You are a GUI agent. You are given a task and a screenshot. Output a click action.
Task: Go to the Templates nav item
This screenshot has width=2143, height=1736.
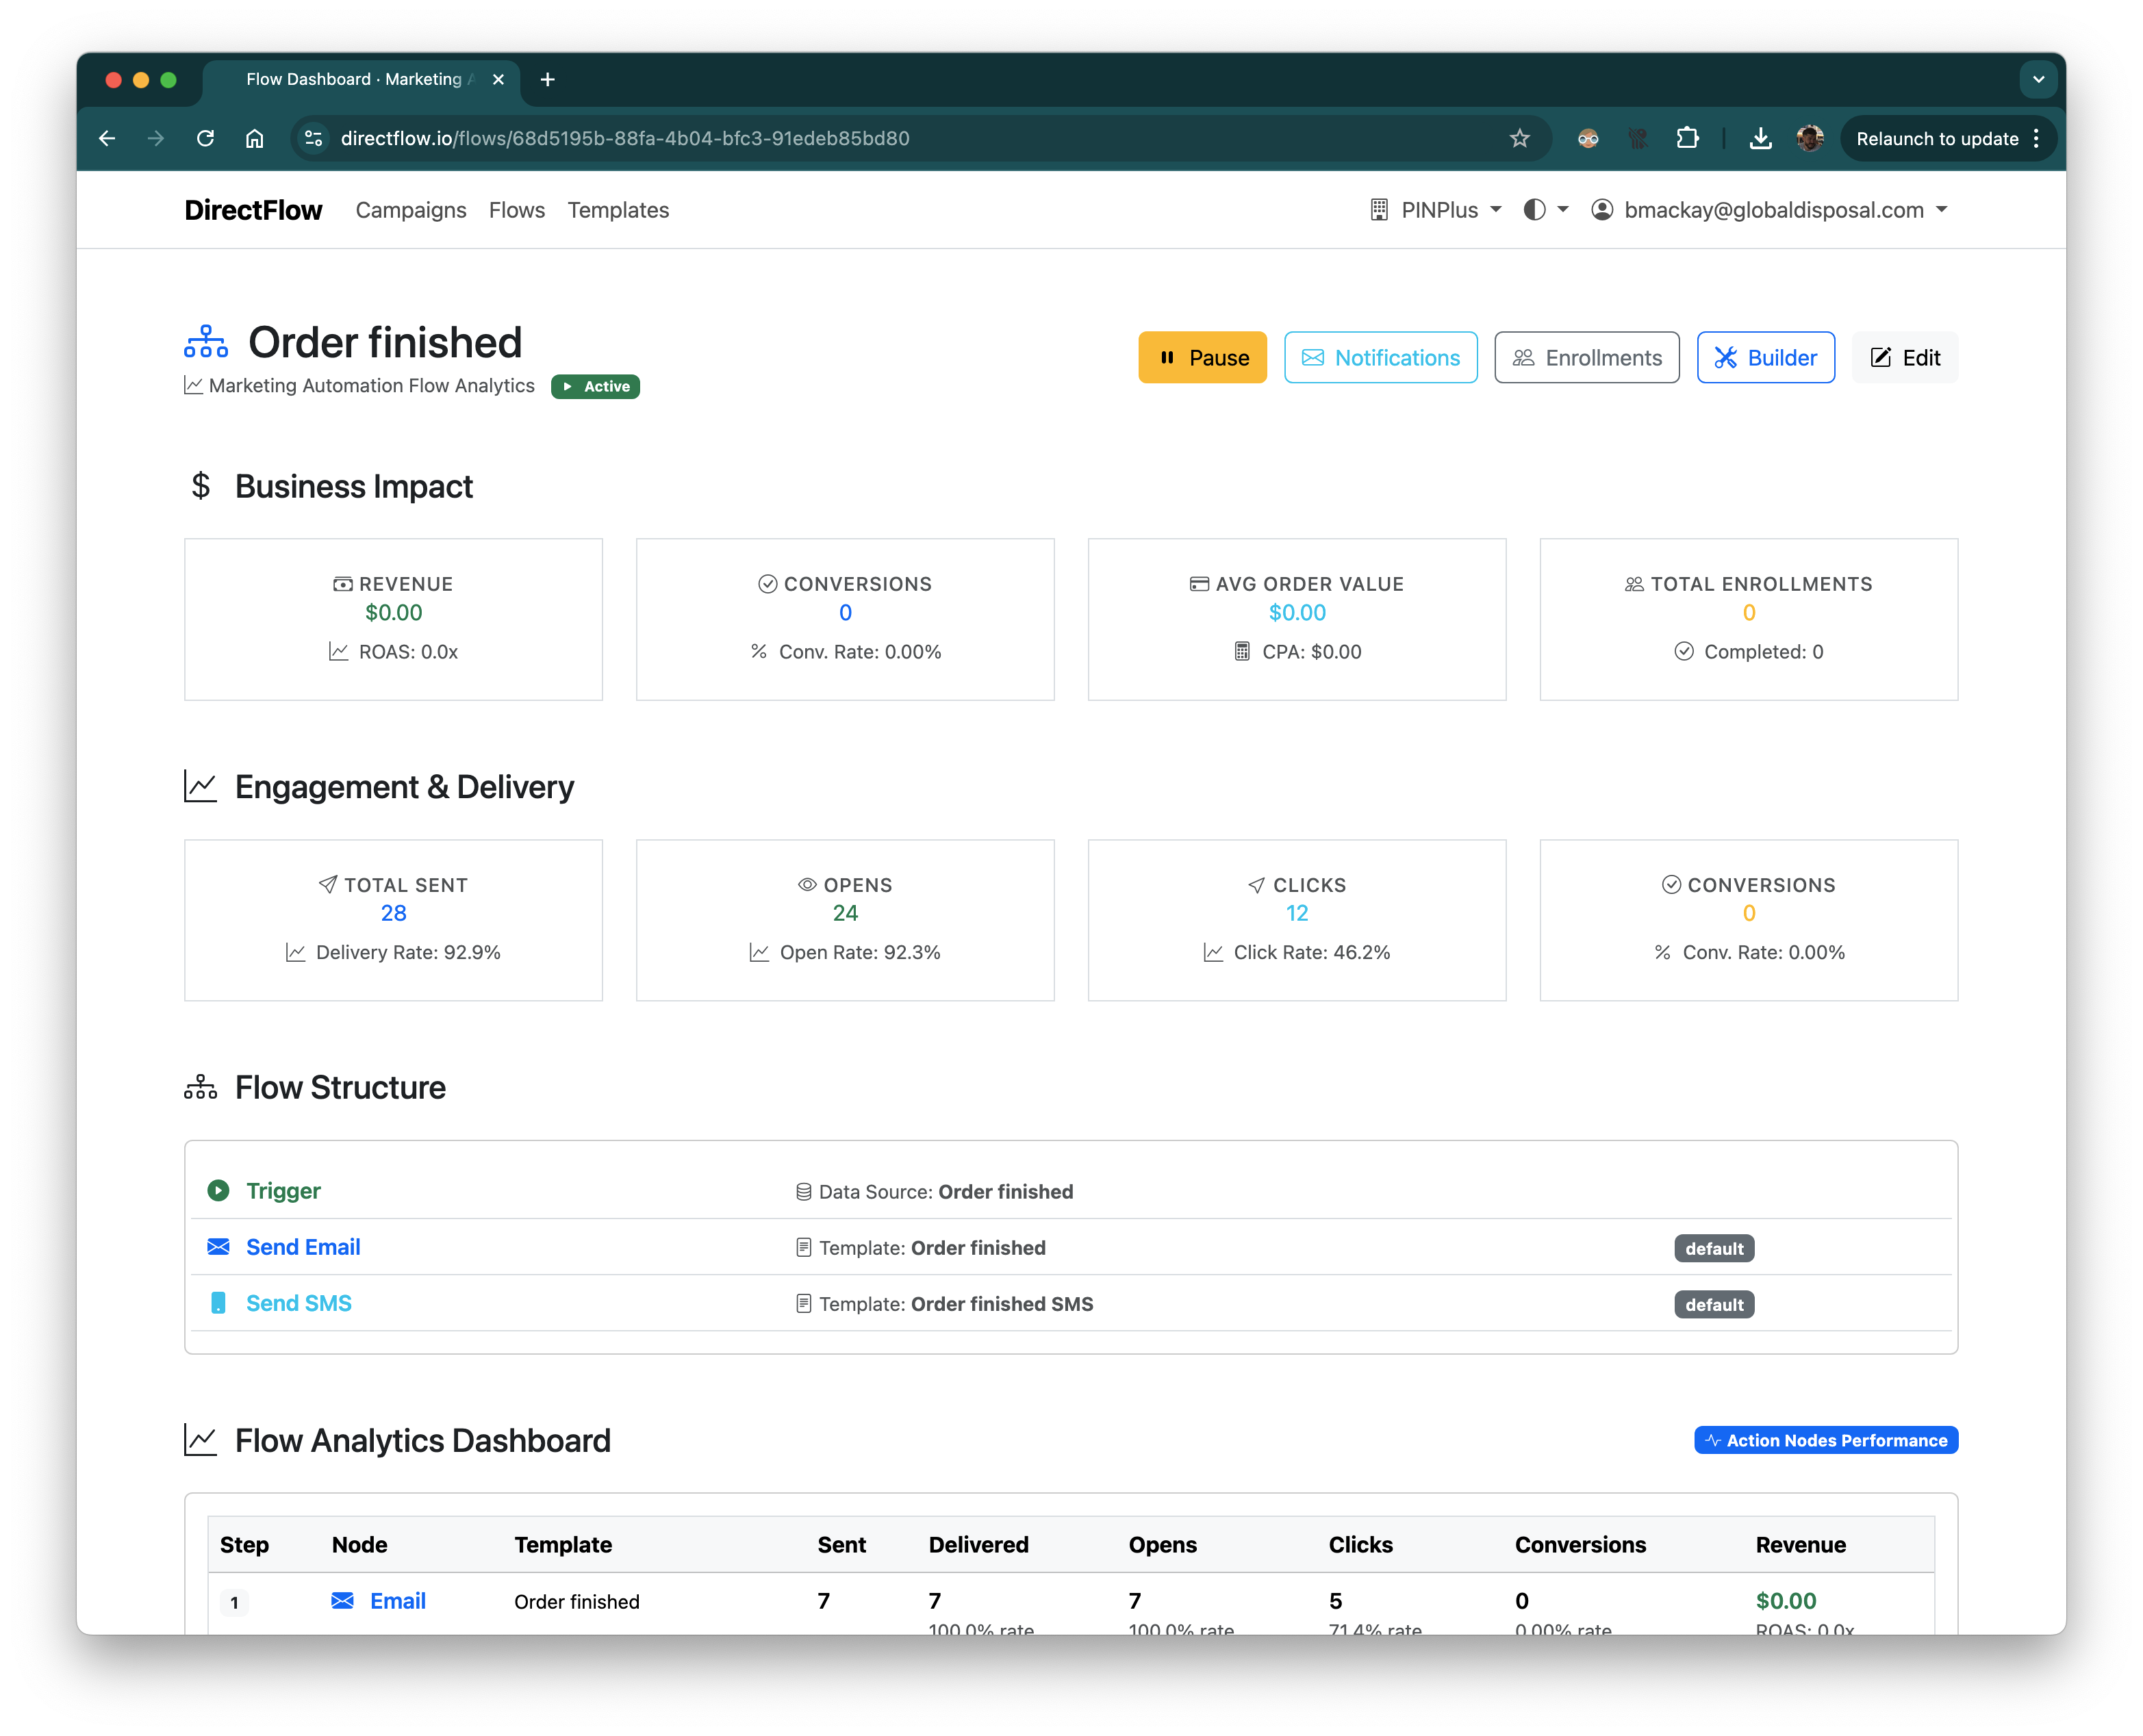[x=618, y=210]
